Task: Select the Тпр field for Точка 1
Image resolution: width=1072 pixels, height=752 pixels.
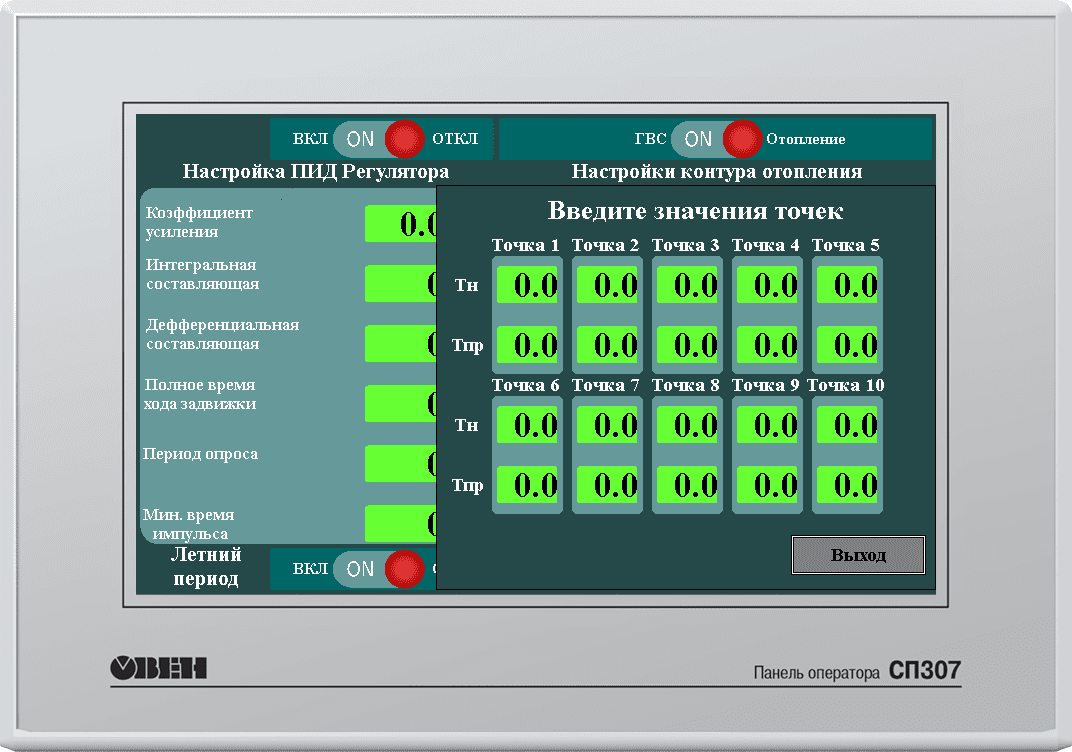Action: (x=527, y=345)
